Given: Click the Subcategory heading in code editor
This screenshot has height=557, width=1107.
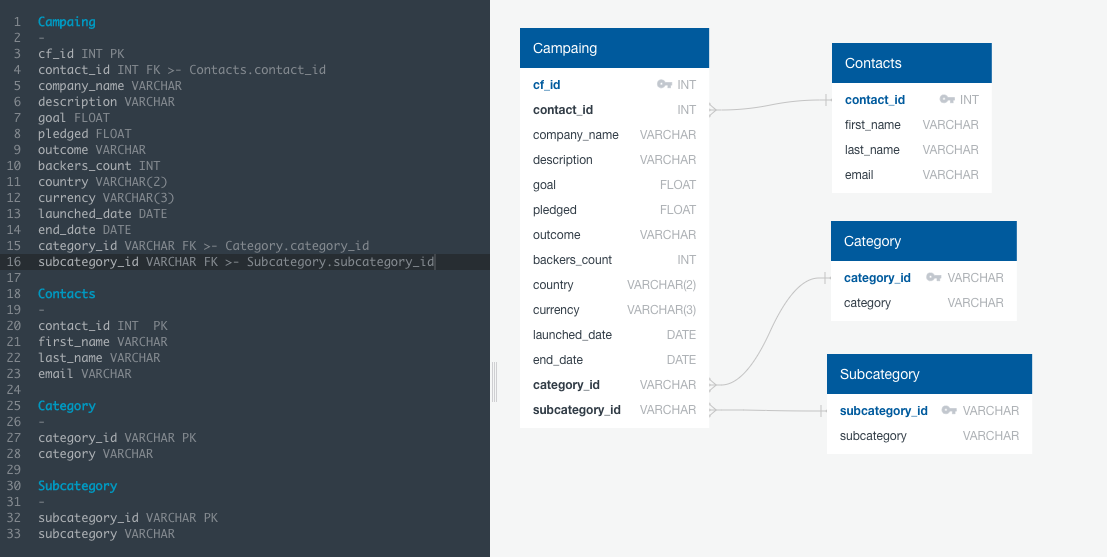Looking at the screenshot, I should point(78,486).
